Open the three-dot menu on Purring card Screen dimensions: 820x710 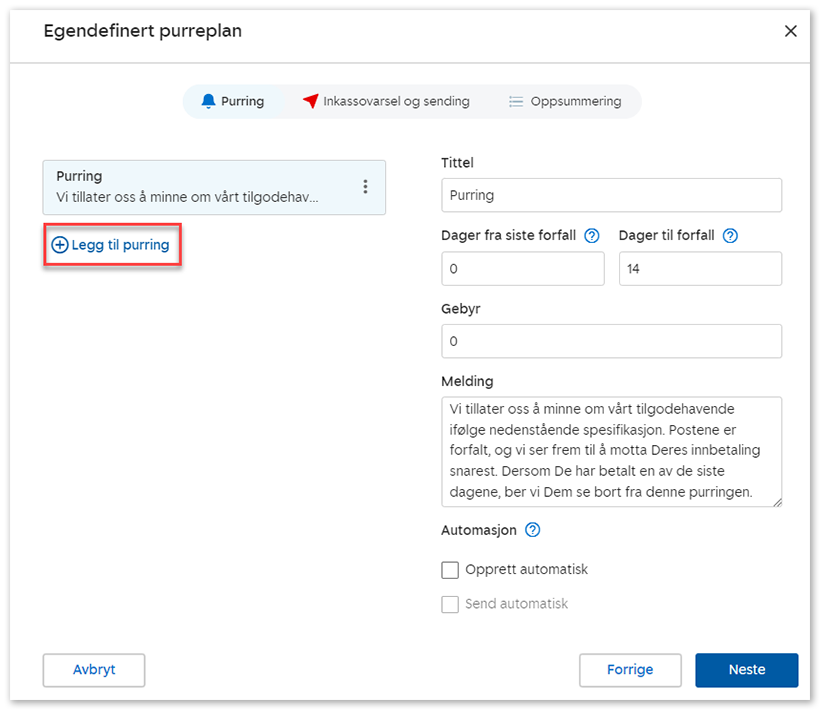(365, 187)
